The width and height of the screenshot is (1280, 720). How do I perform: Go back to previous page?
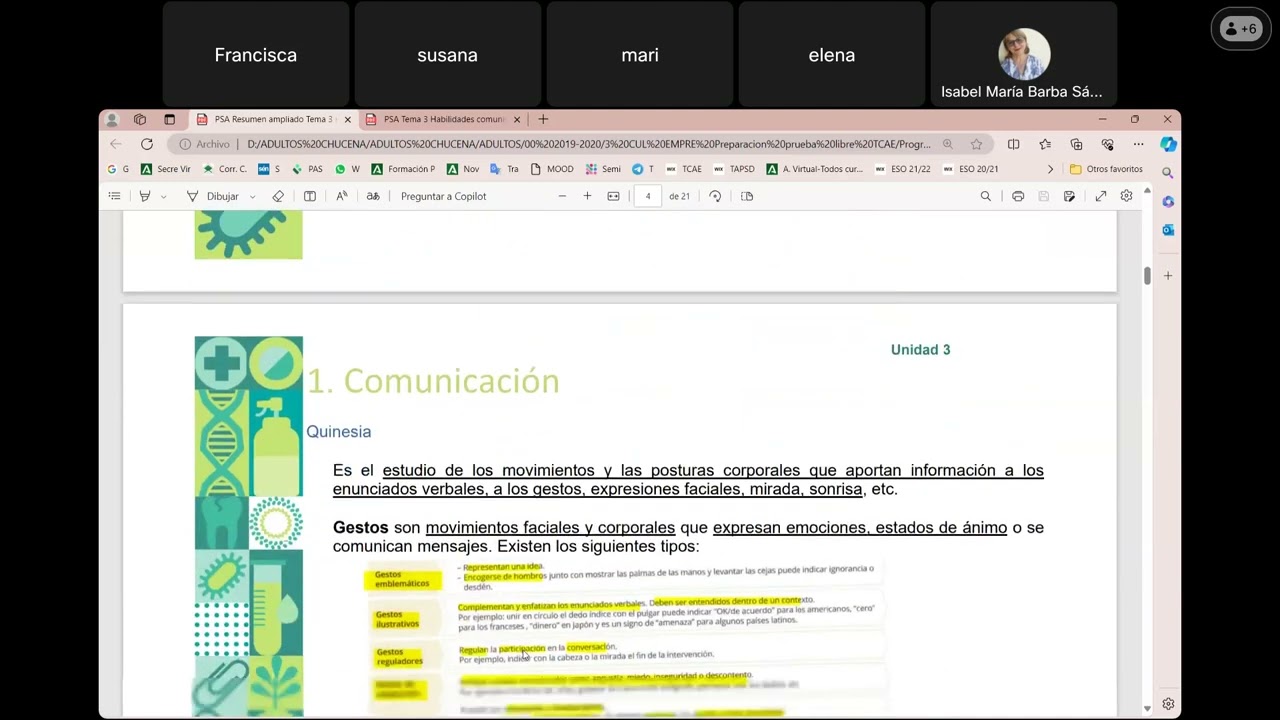tap(116, 144)
